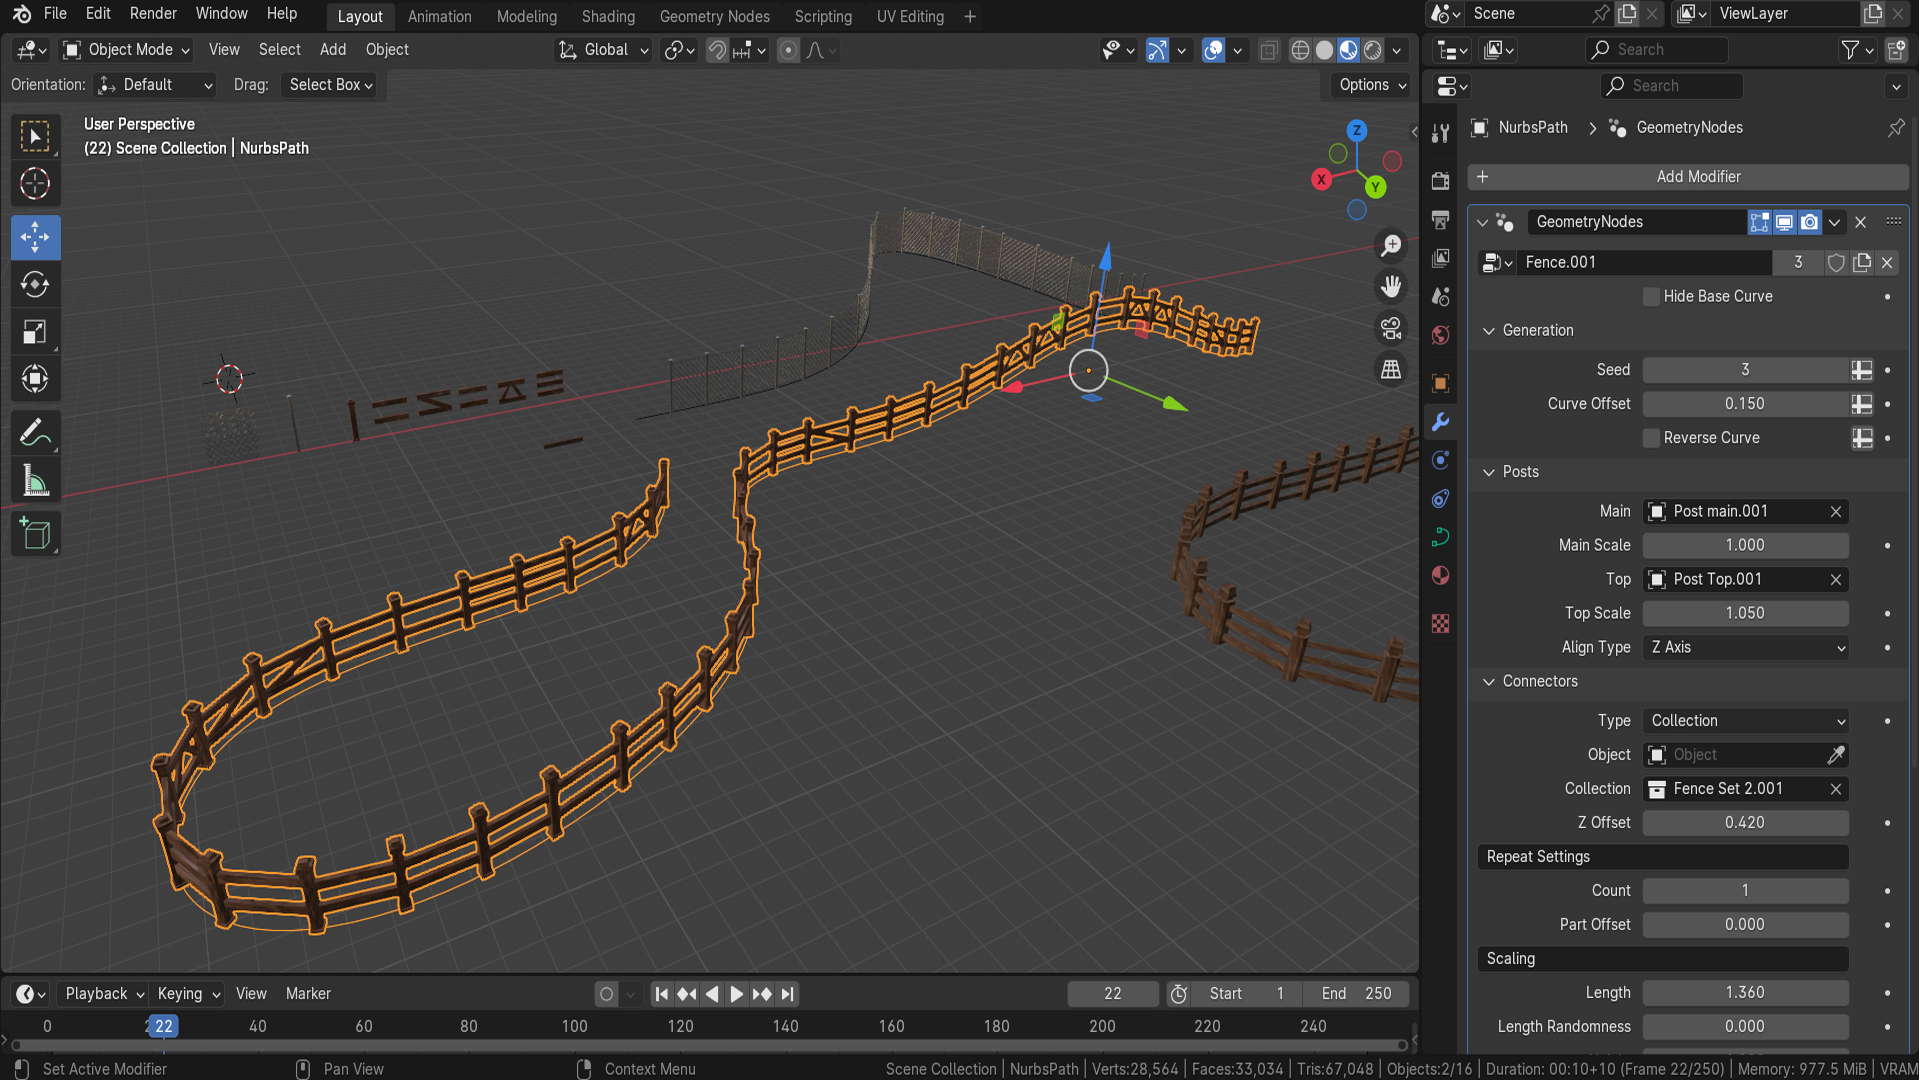
Task: Select the Scale tool
Action: pyautogui.click(x=35, y=332)
